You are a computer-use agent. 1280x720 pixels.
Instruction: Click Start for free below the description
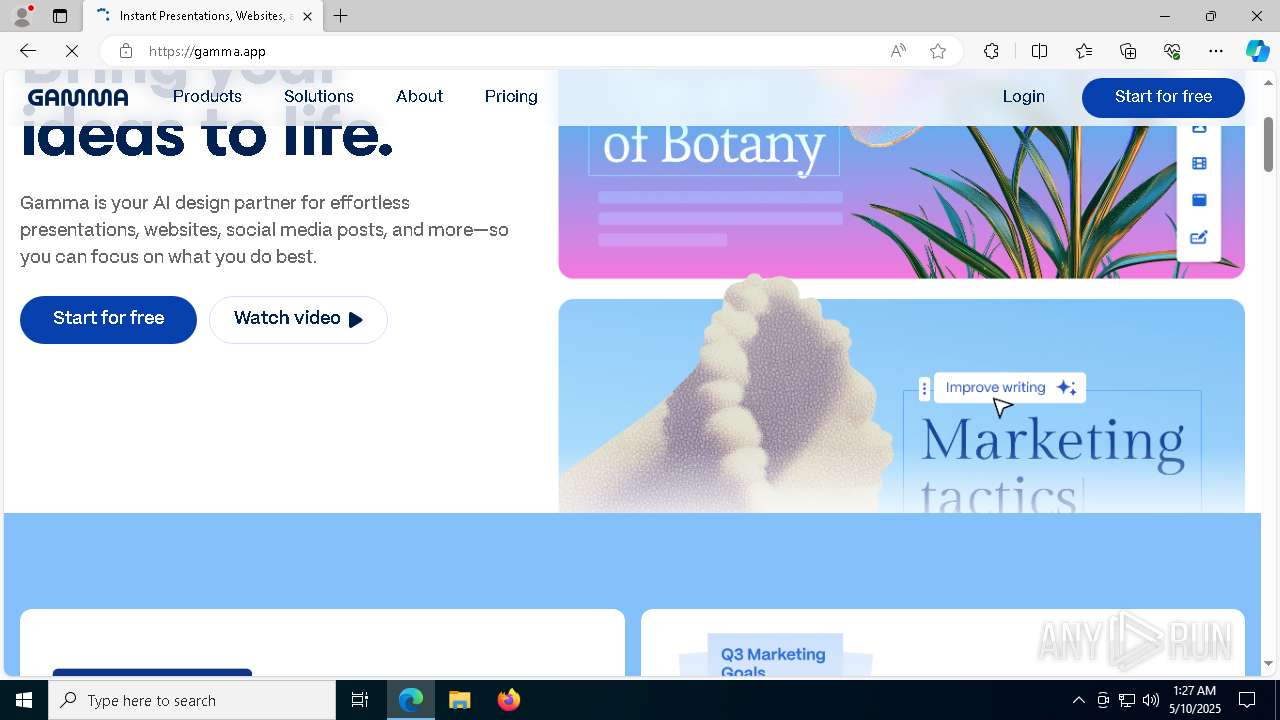click(x=108, y=319)
